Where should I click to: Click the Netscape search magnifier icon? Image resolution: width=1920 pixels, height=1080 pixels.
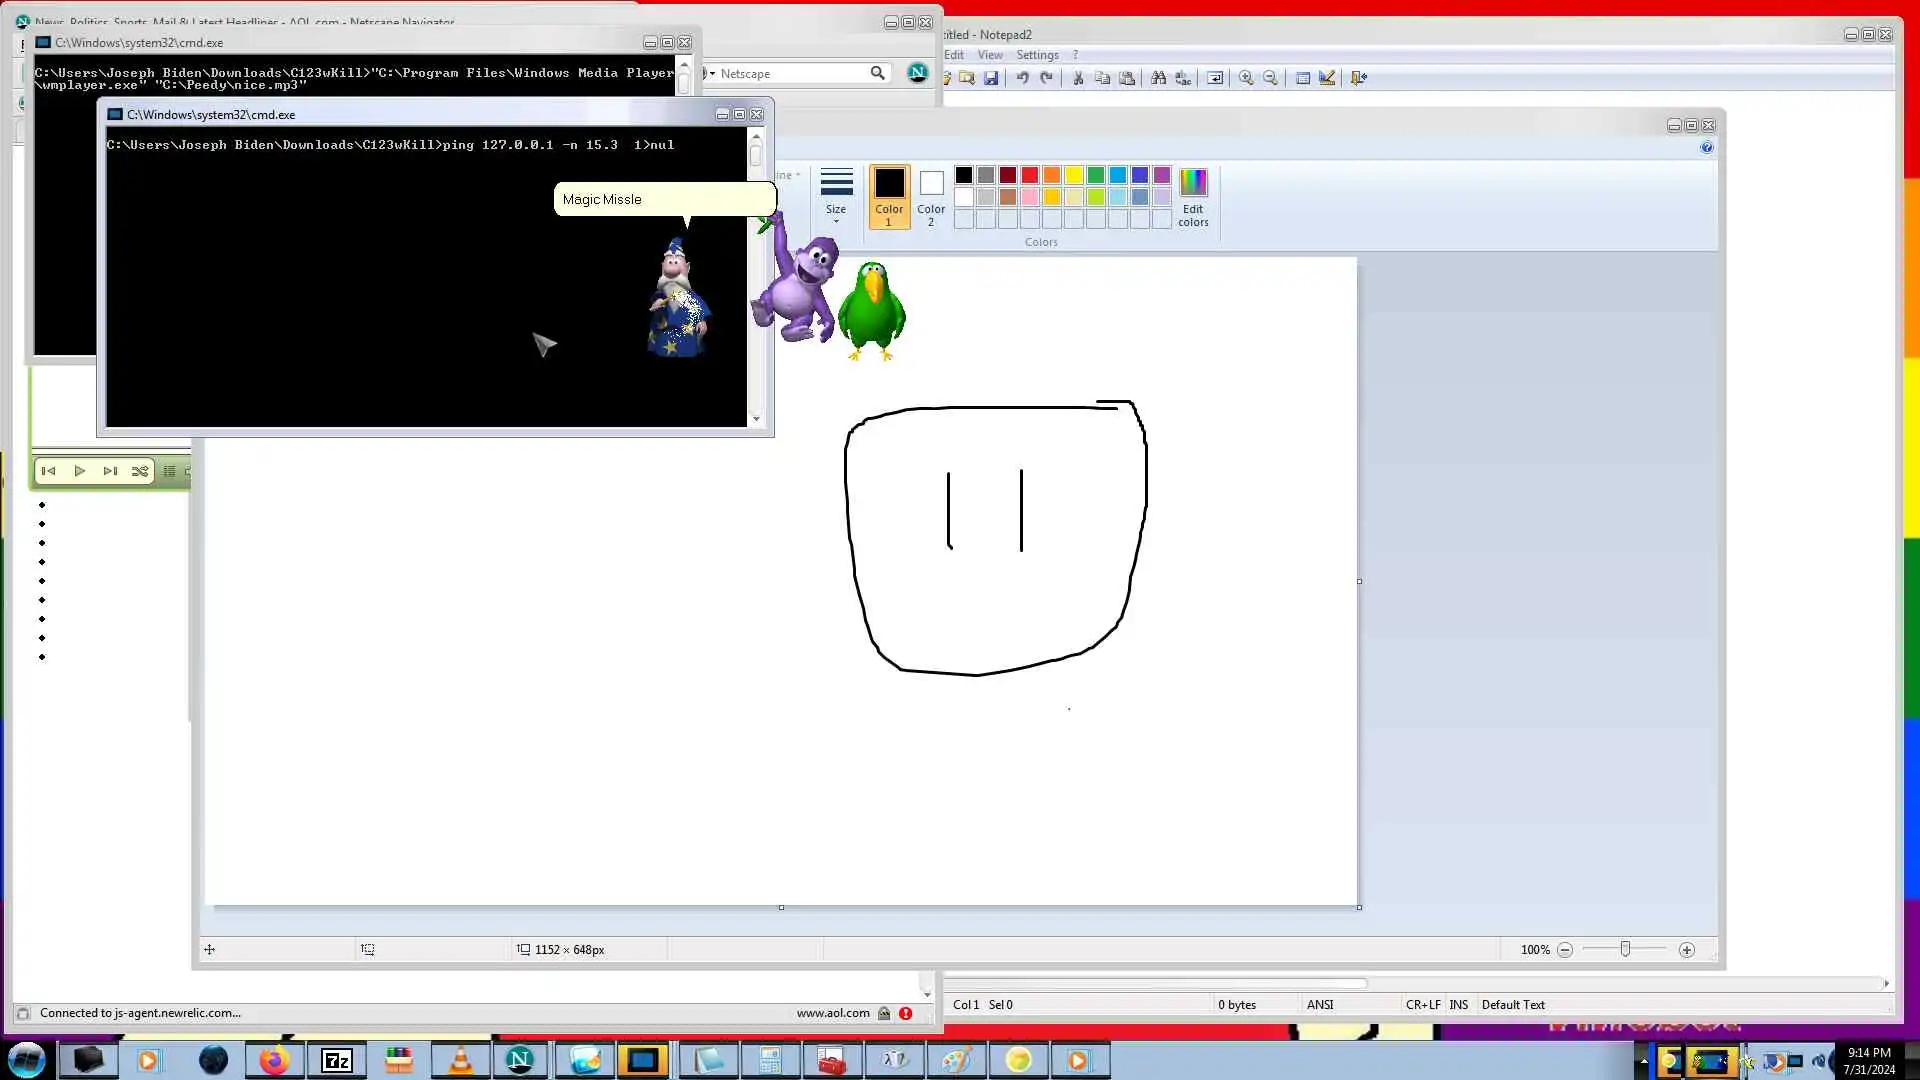[x=877, y=73]
